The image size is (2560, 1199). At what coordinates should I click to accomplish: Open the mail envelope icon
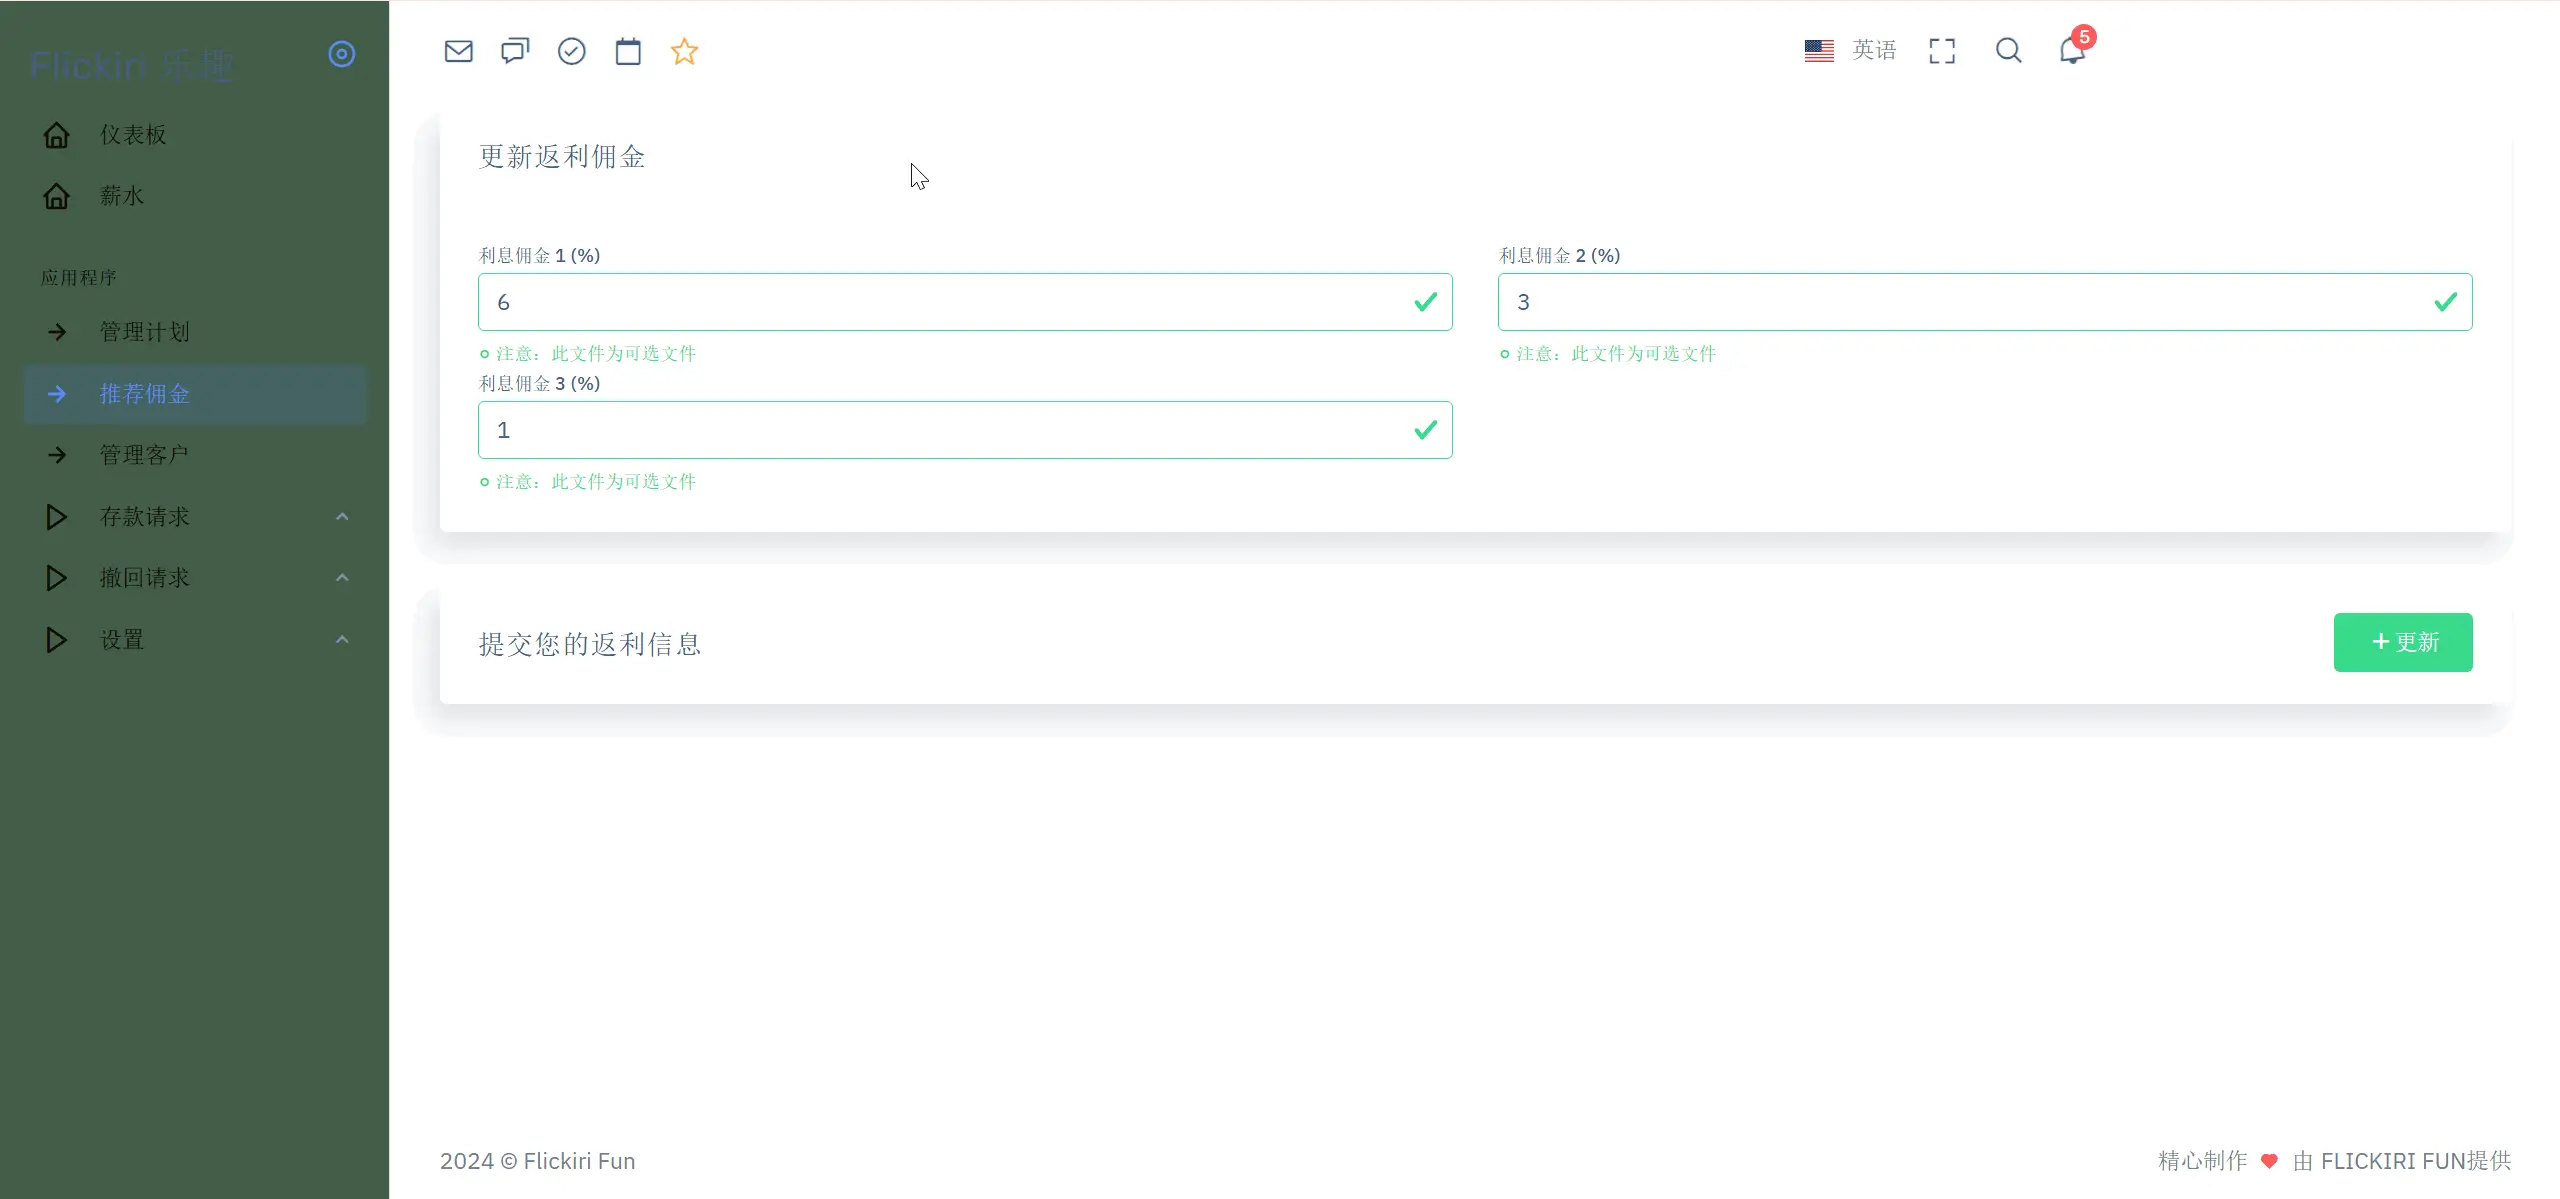(x=458, y=51)
